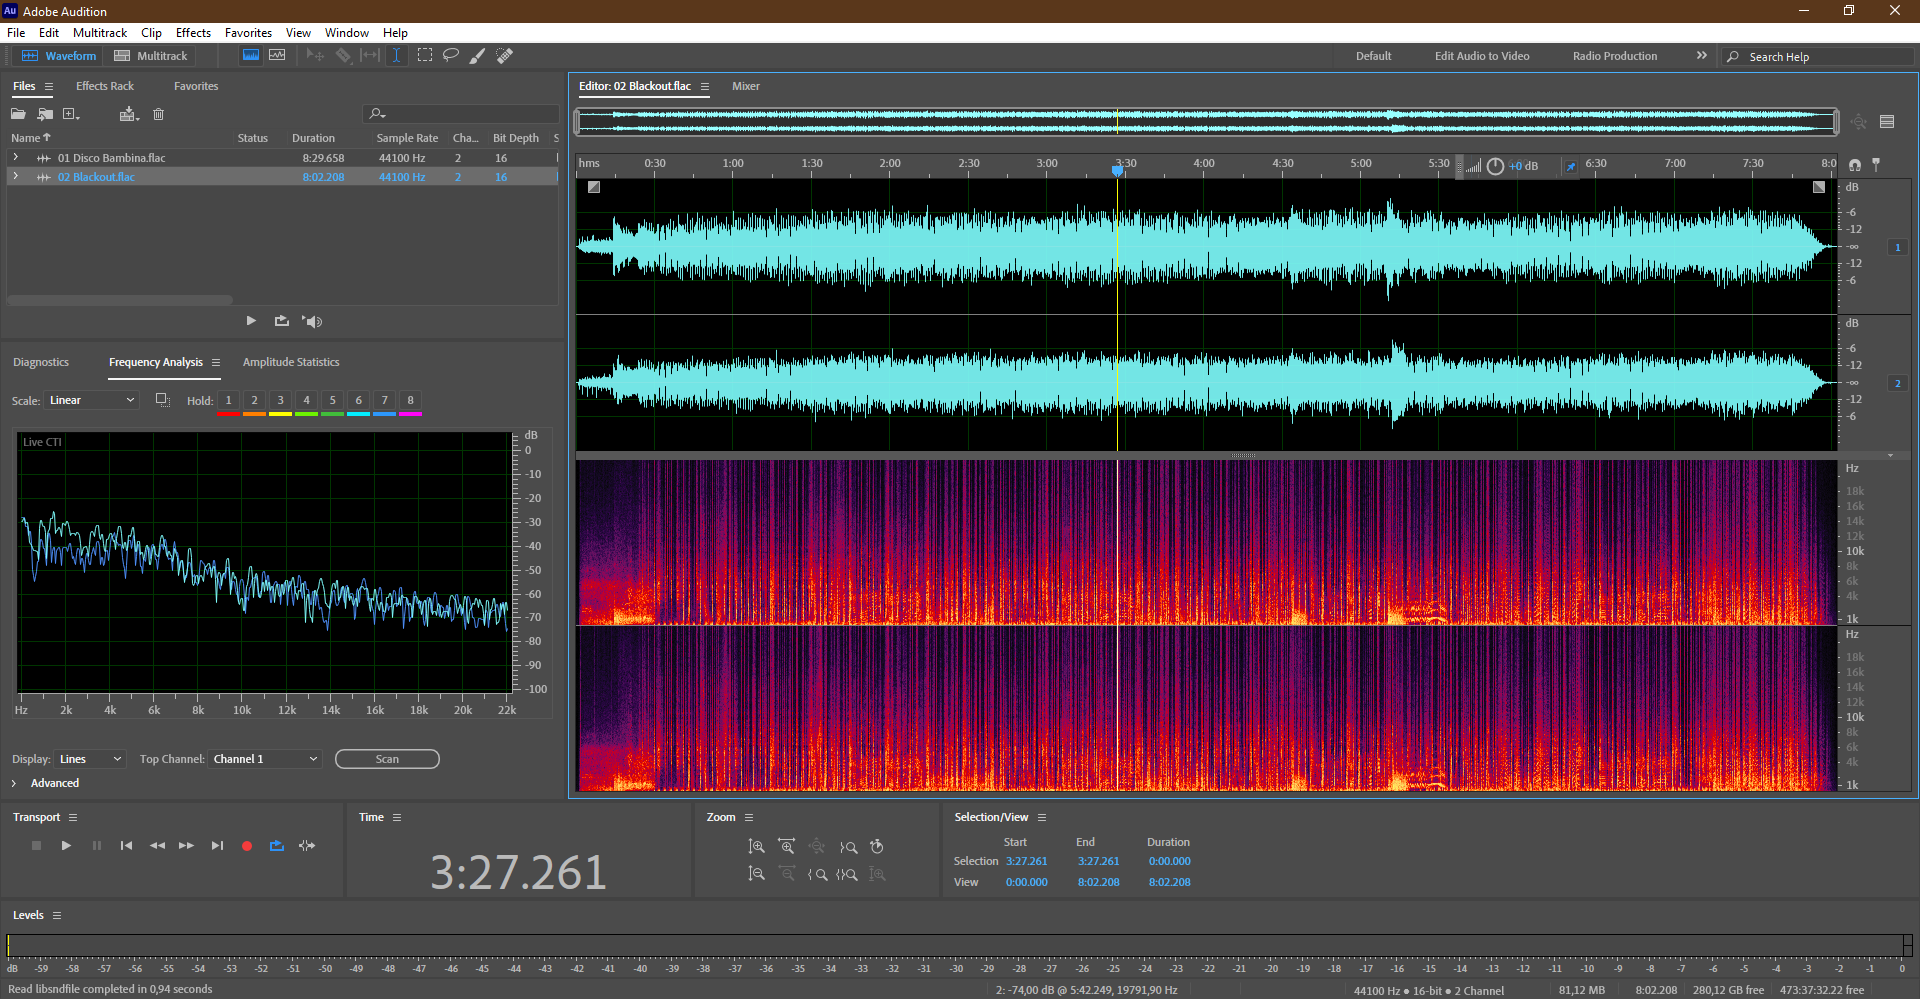Viewport: 1920px width, 999px height.
Task: Click the Rewind transport button
Action: [x=157, y=846]
